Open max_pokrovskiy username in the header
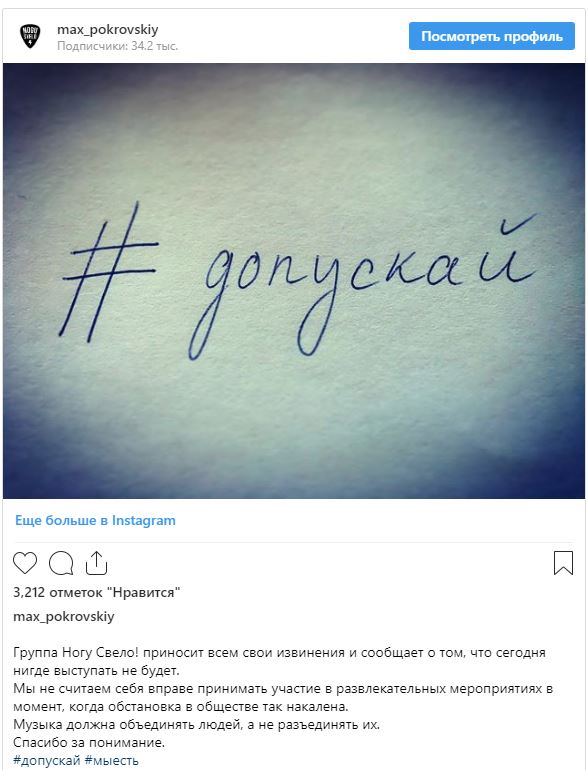The width and height of the screenshot is (588, 770). pyautogui.click(x=108, y=29)
